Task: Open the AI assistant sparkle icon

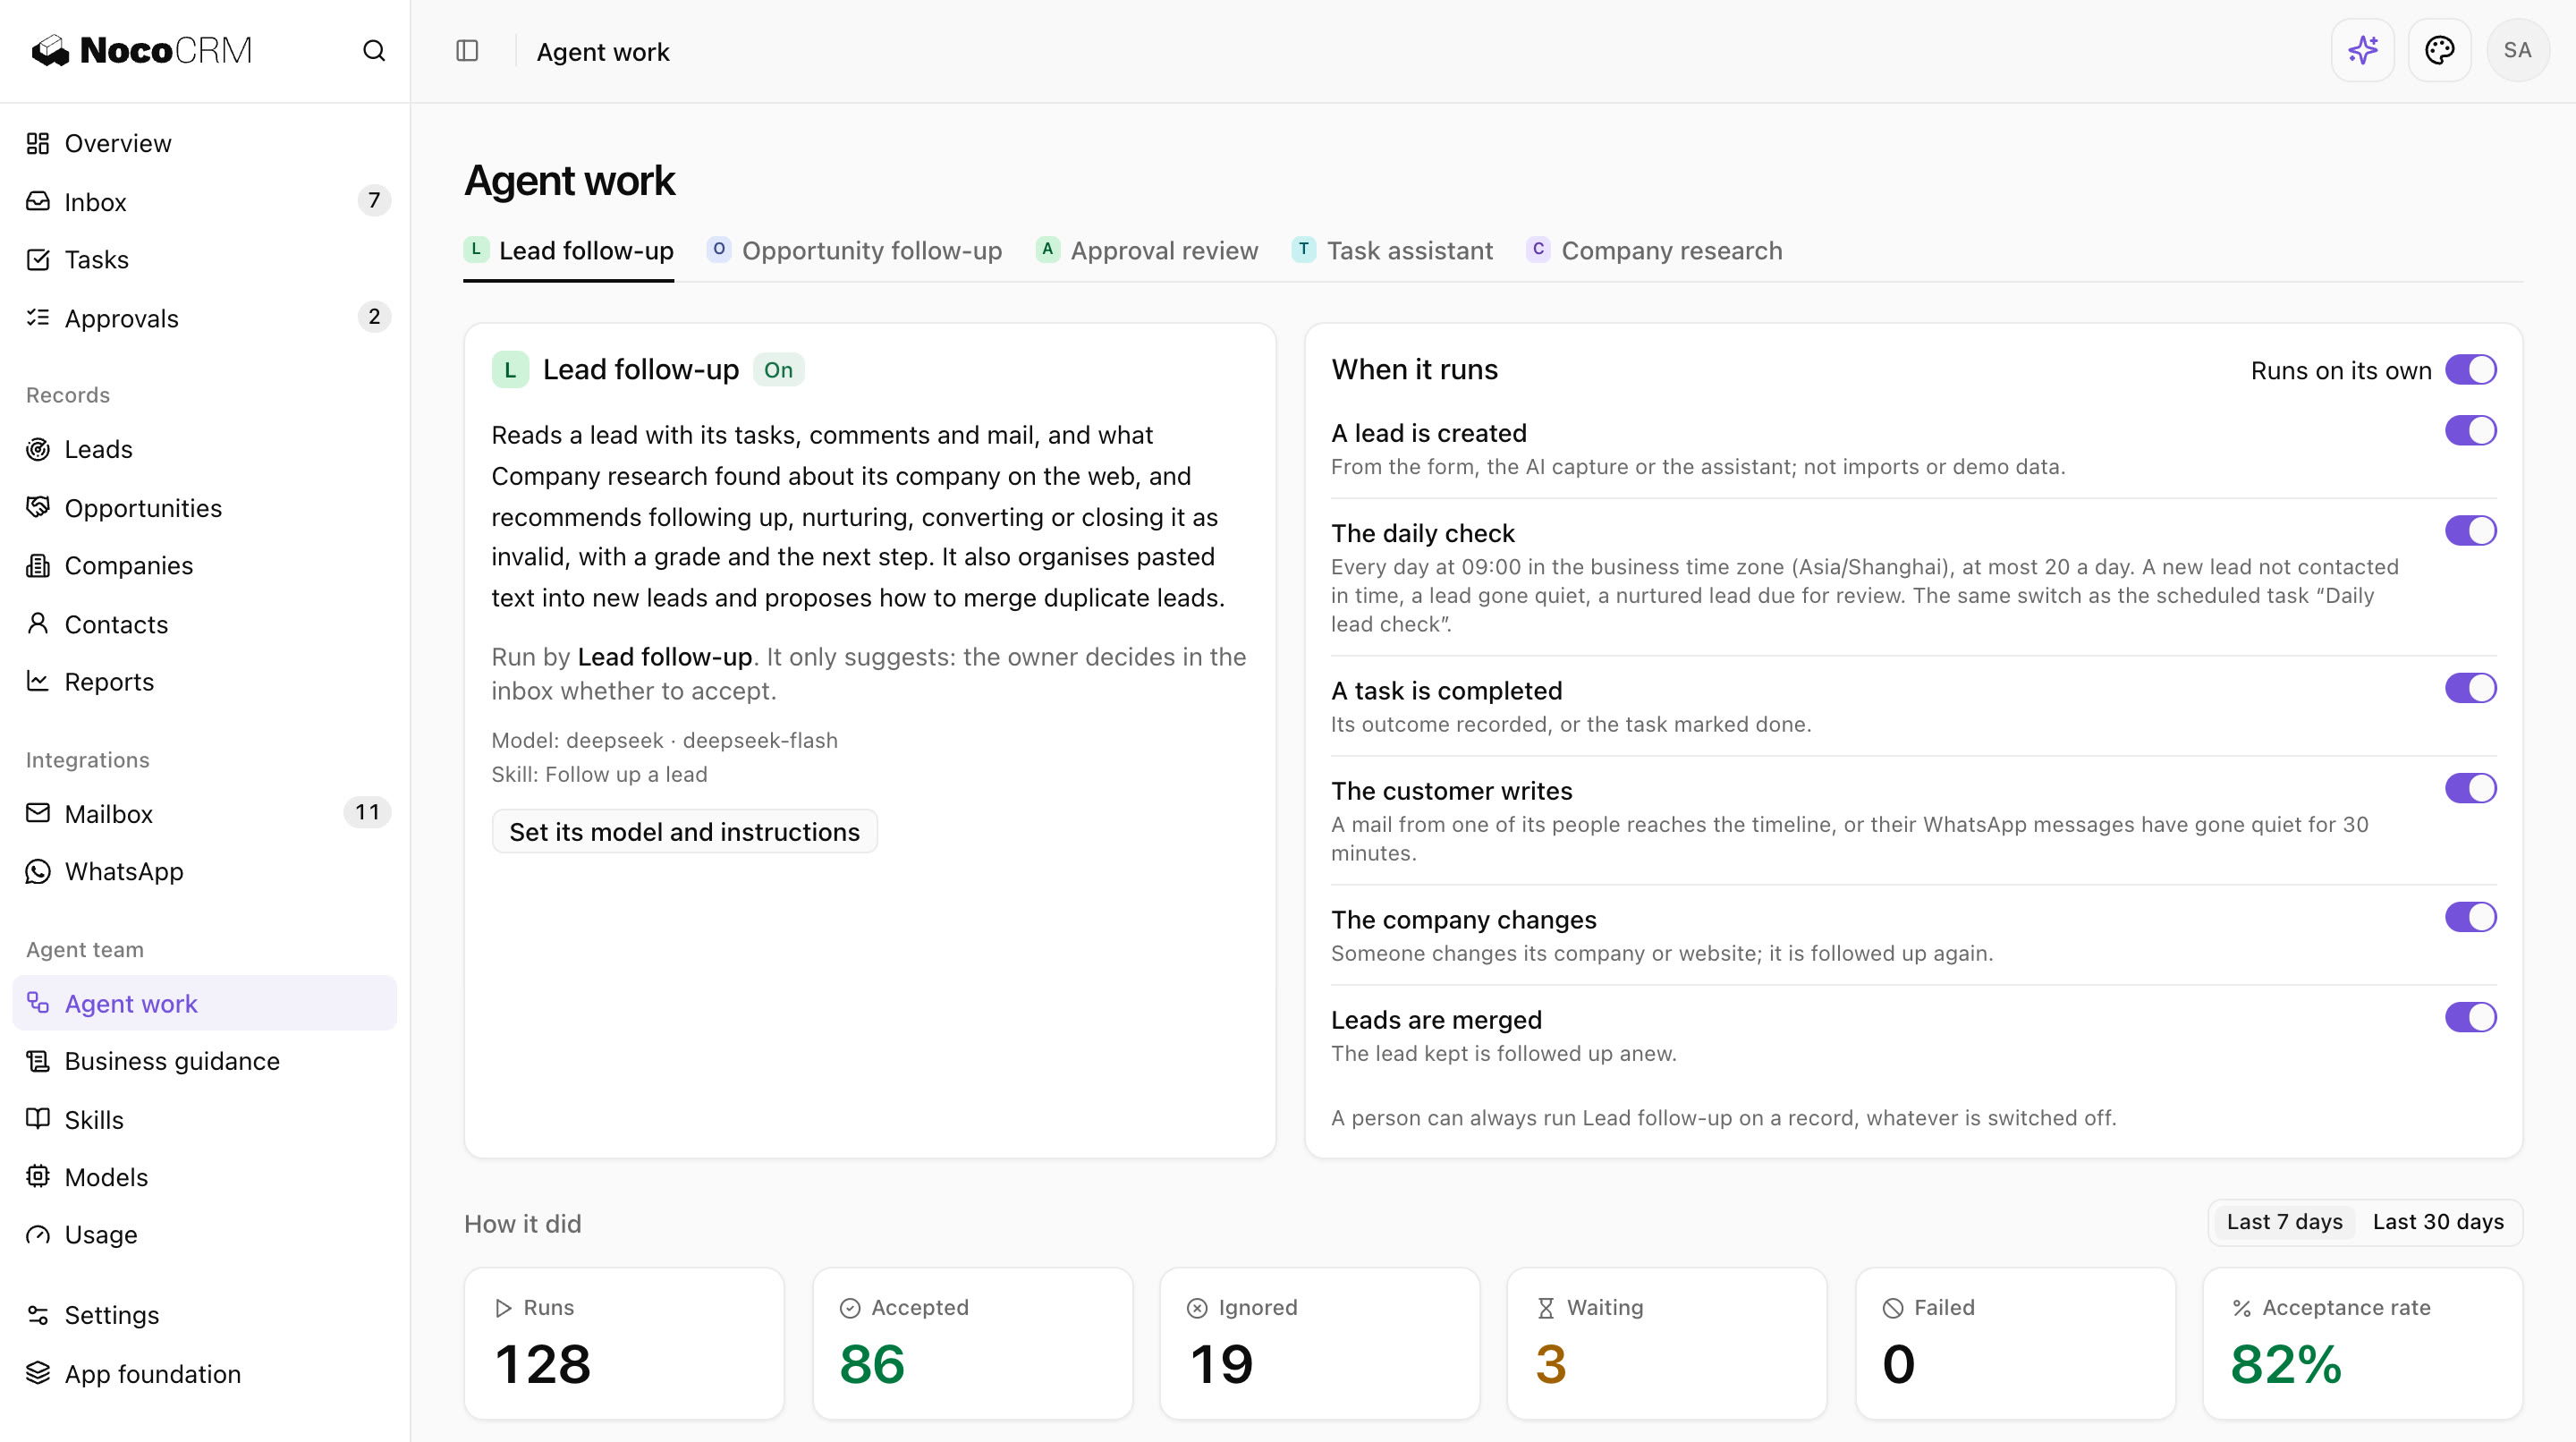Action: click(x=2362, y=50)
